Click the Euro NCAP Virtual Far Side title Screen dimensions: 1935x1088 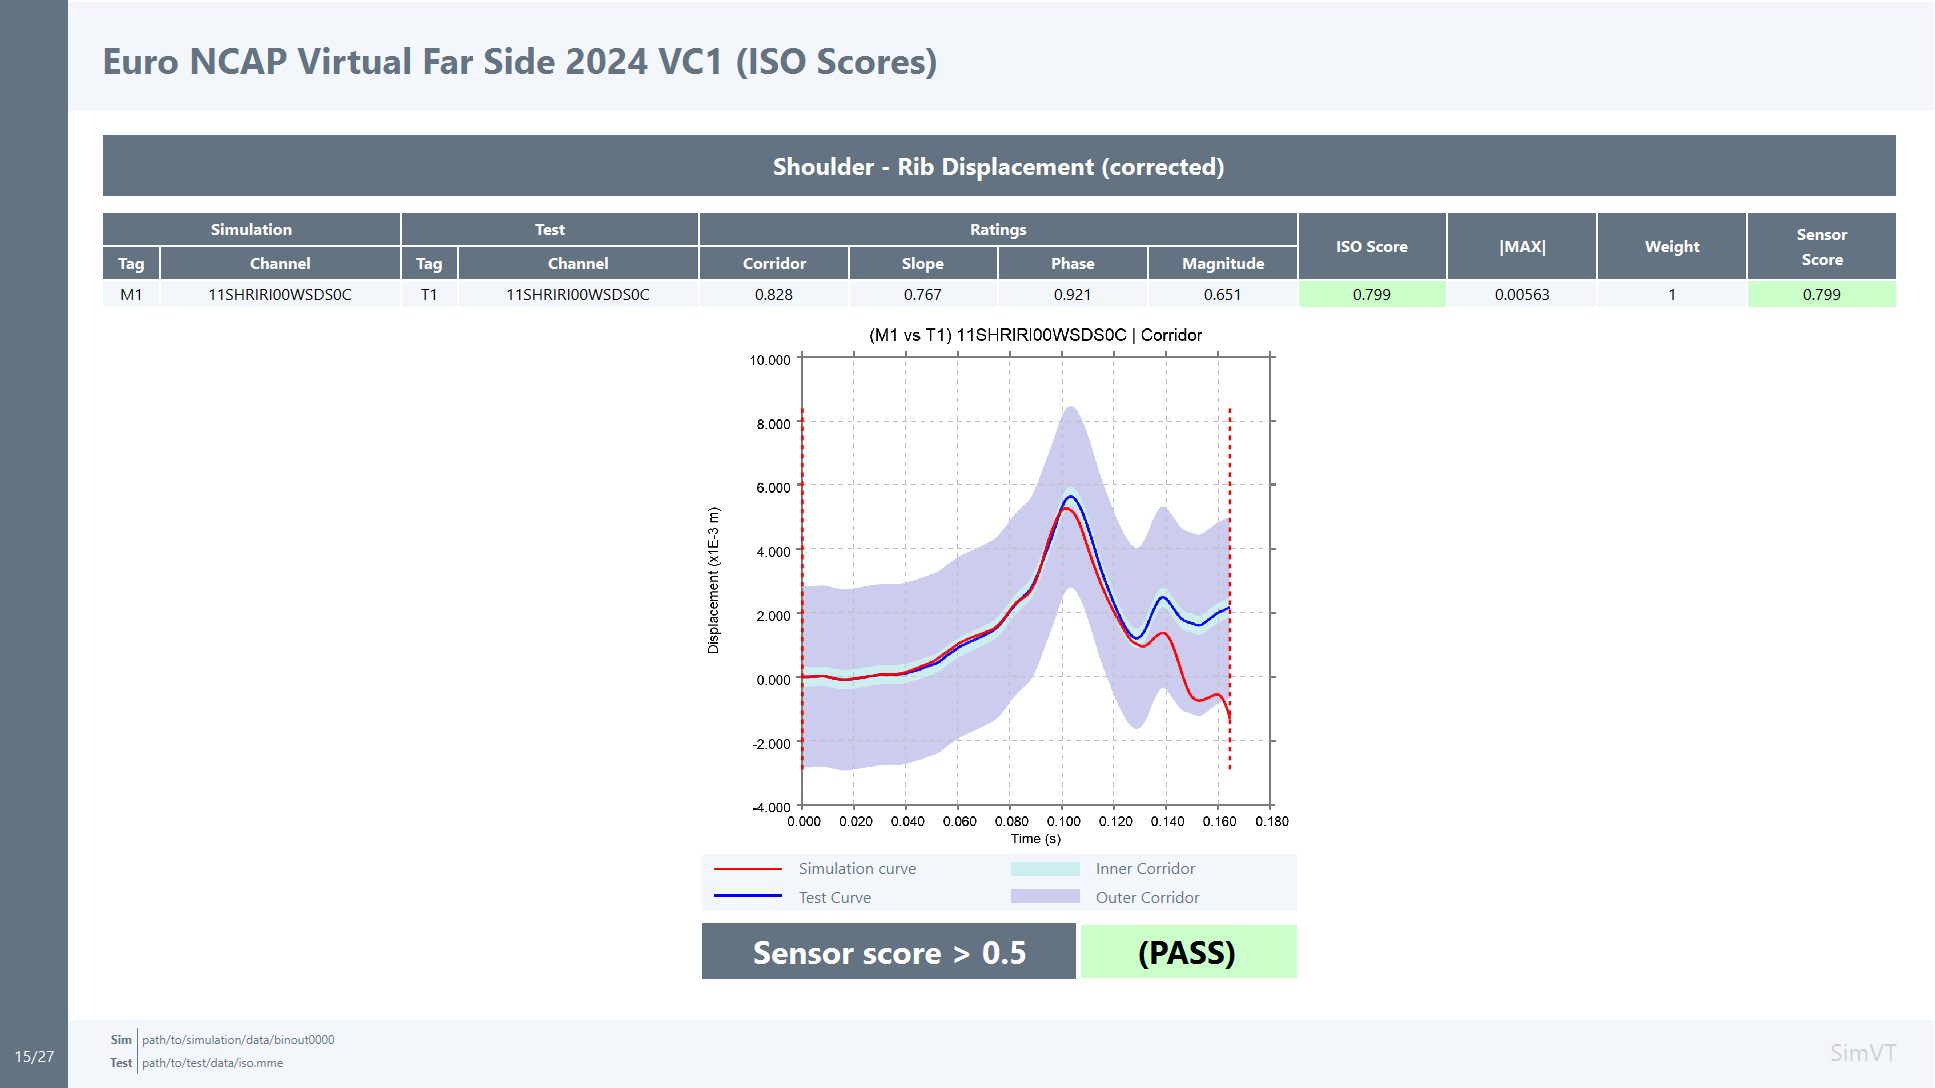[520, 62]
